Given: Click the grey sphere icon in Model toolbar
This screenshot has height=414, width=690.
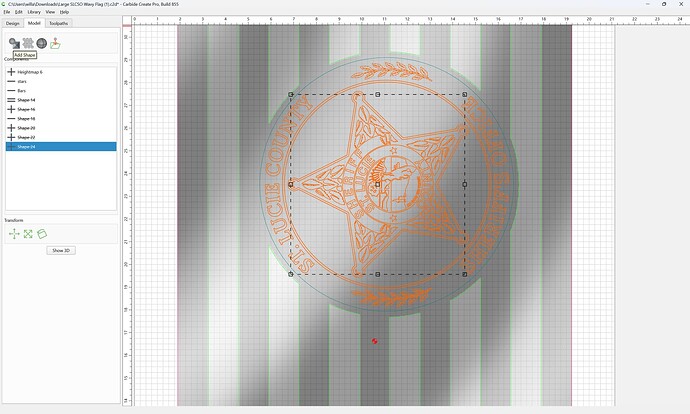Looking at the screenshot, I should [42, 43].
